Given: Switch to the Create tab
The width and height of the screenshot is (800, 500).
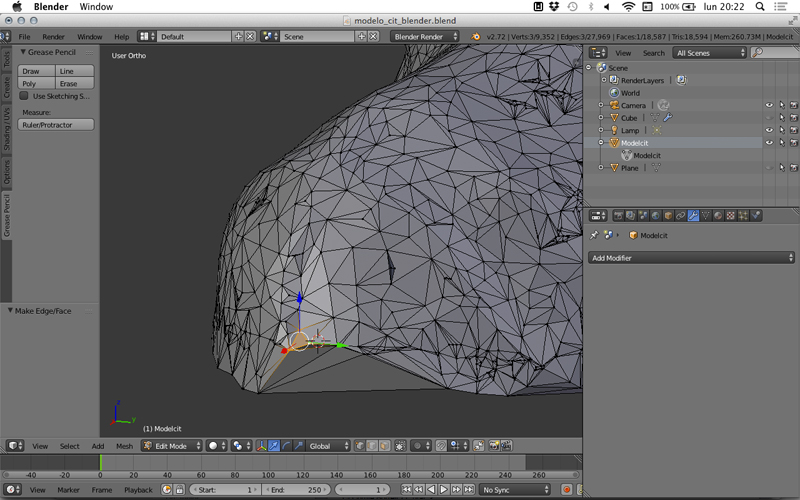Looking at the screenshot, I should point(6,87).
